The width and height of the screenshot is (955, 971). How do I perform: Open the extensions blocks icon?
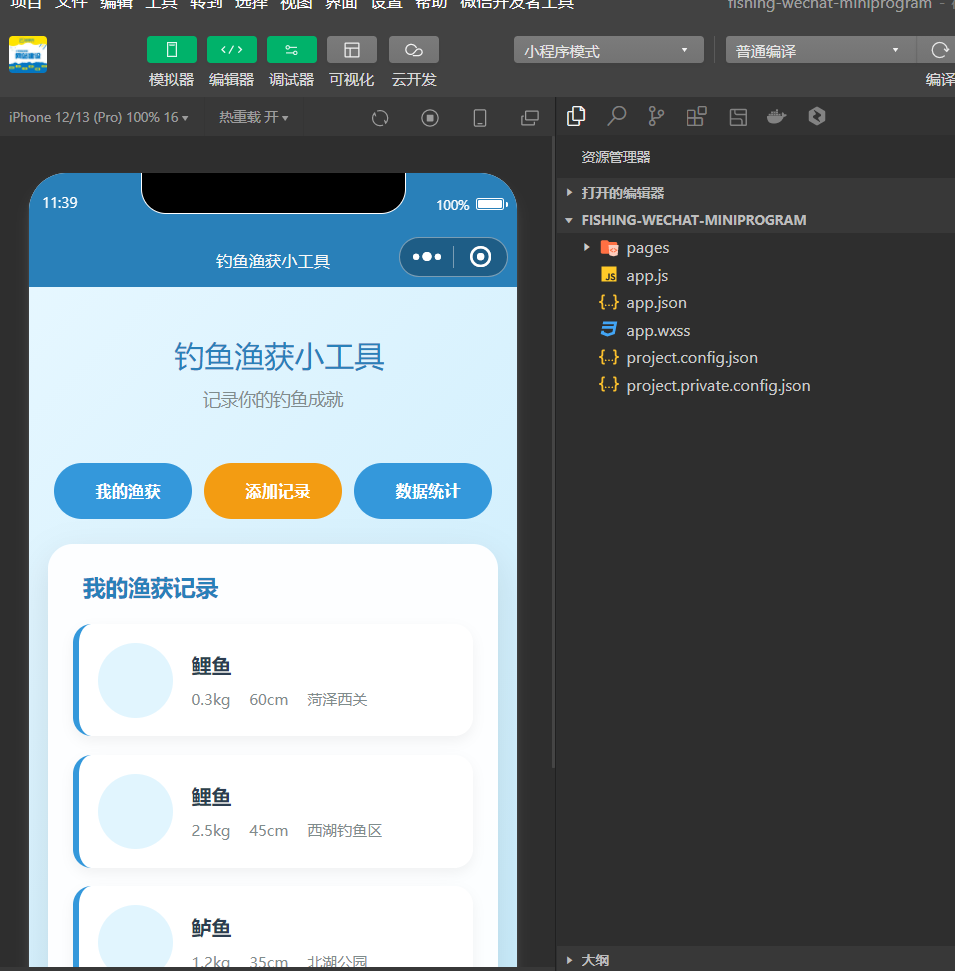pyautogui.click(x=696, y=116)
